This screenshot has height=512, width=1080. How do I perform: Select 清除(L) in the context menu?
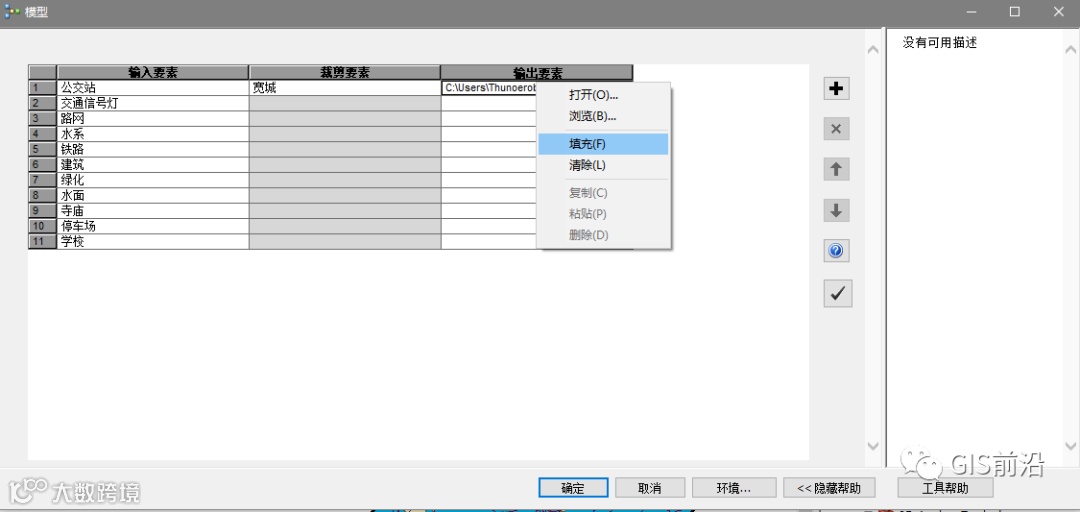point(603,165)
